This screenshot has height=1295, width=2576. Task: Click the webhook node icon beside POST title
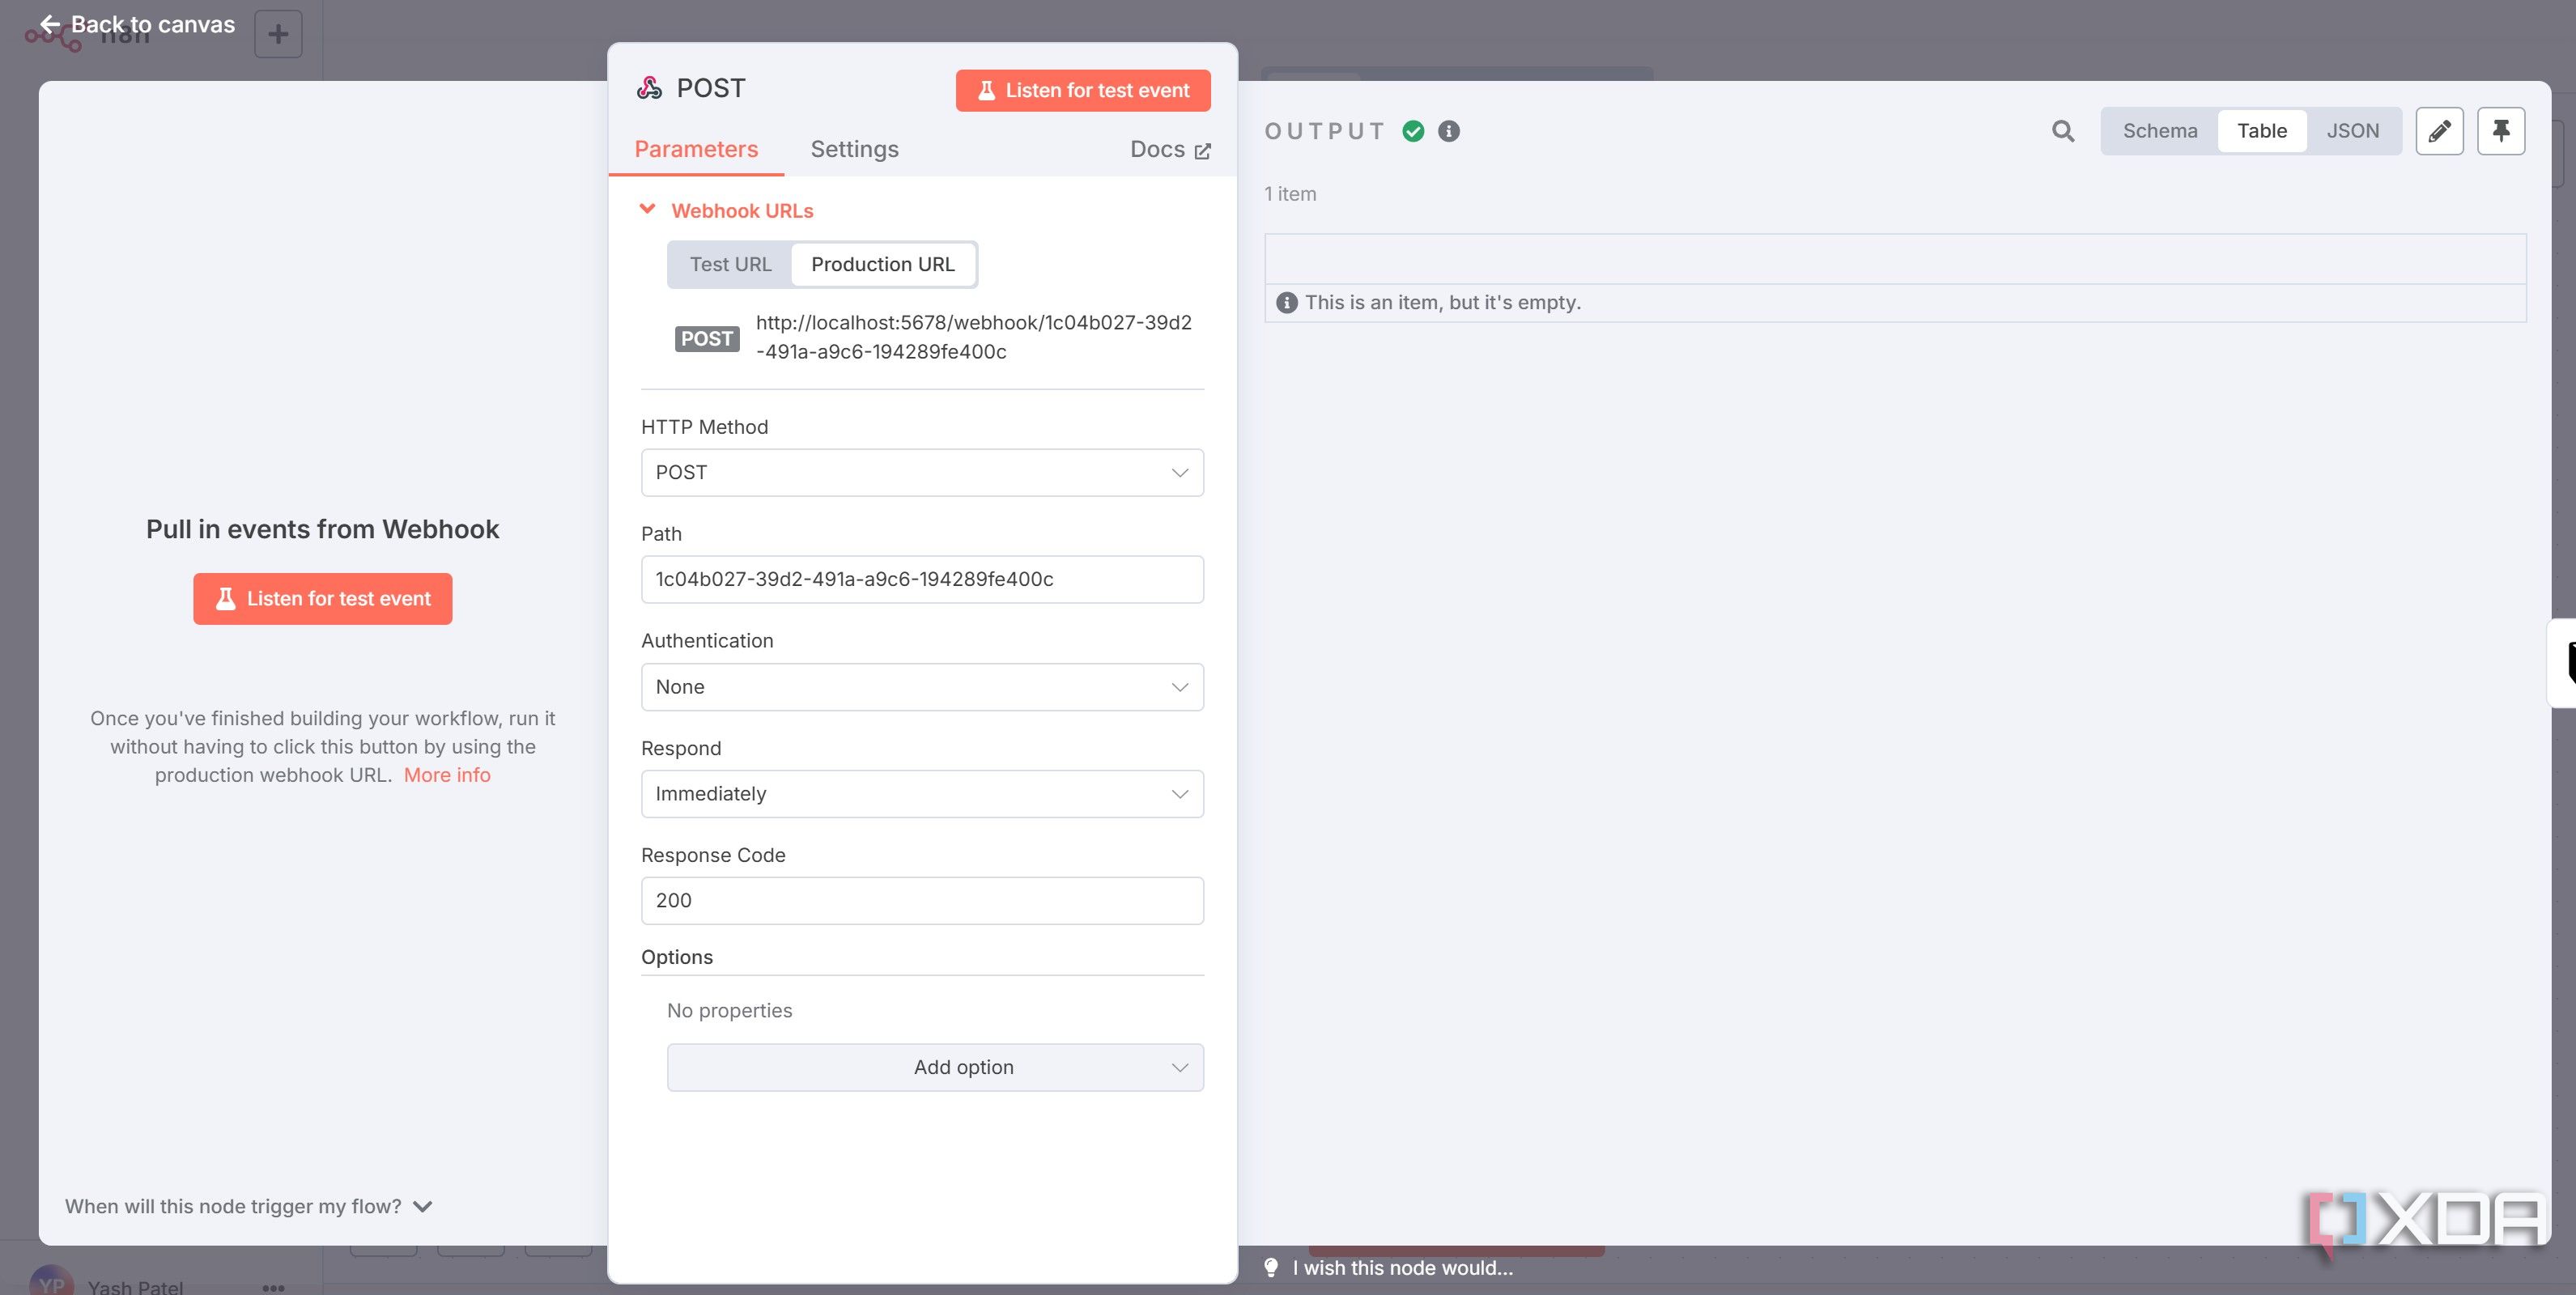click(649, 88)
